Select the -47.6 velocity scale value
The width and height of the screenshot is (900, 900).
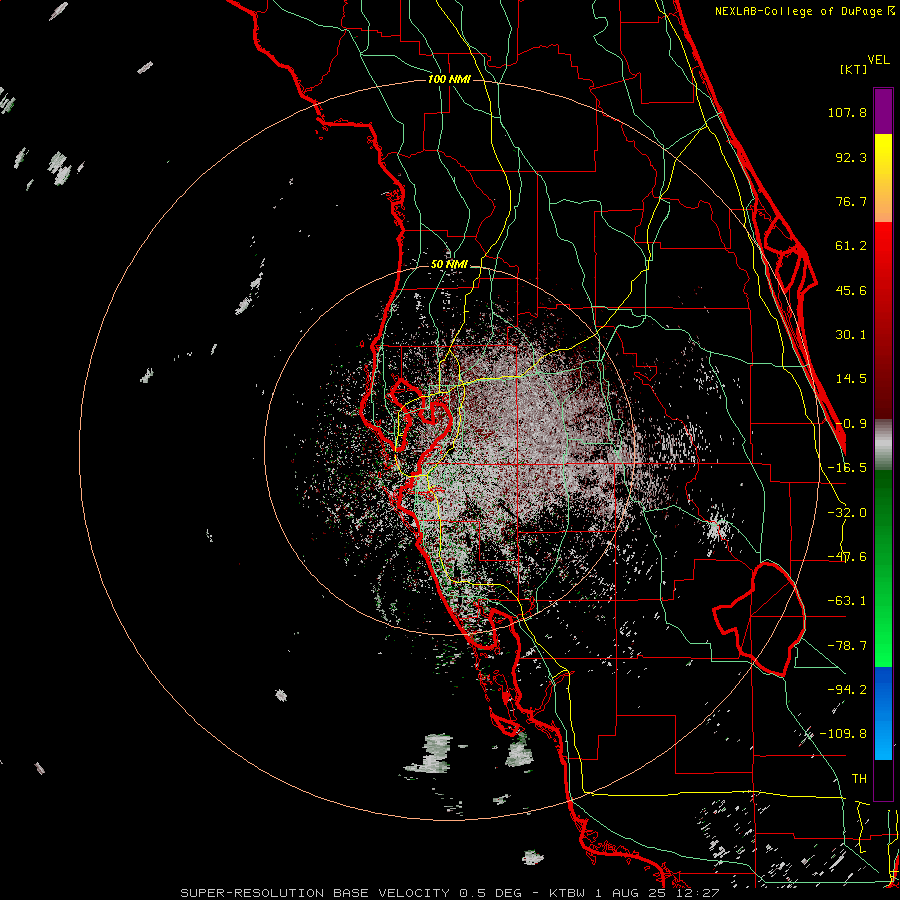click(x=847, y=557)
